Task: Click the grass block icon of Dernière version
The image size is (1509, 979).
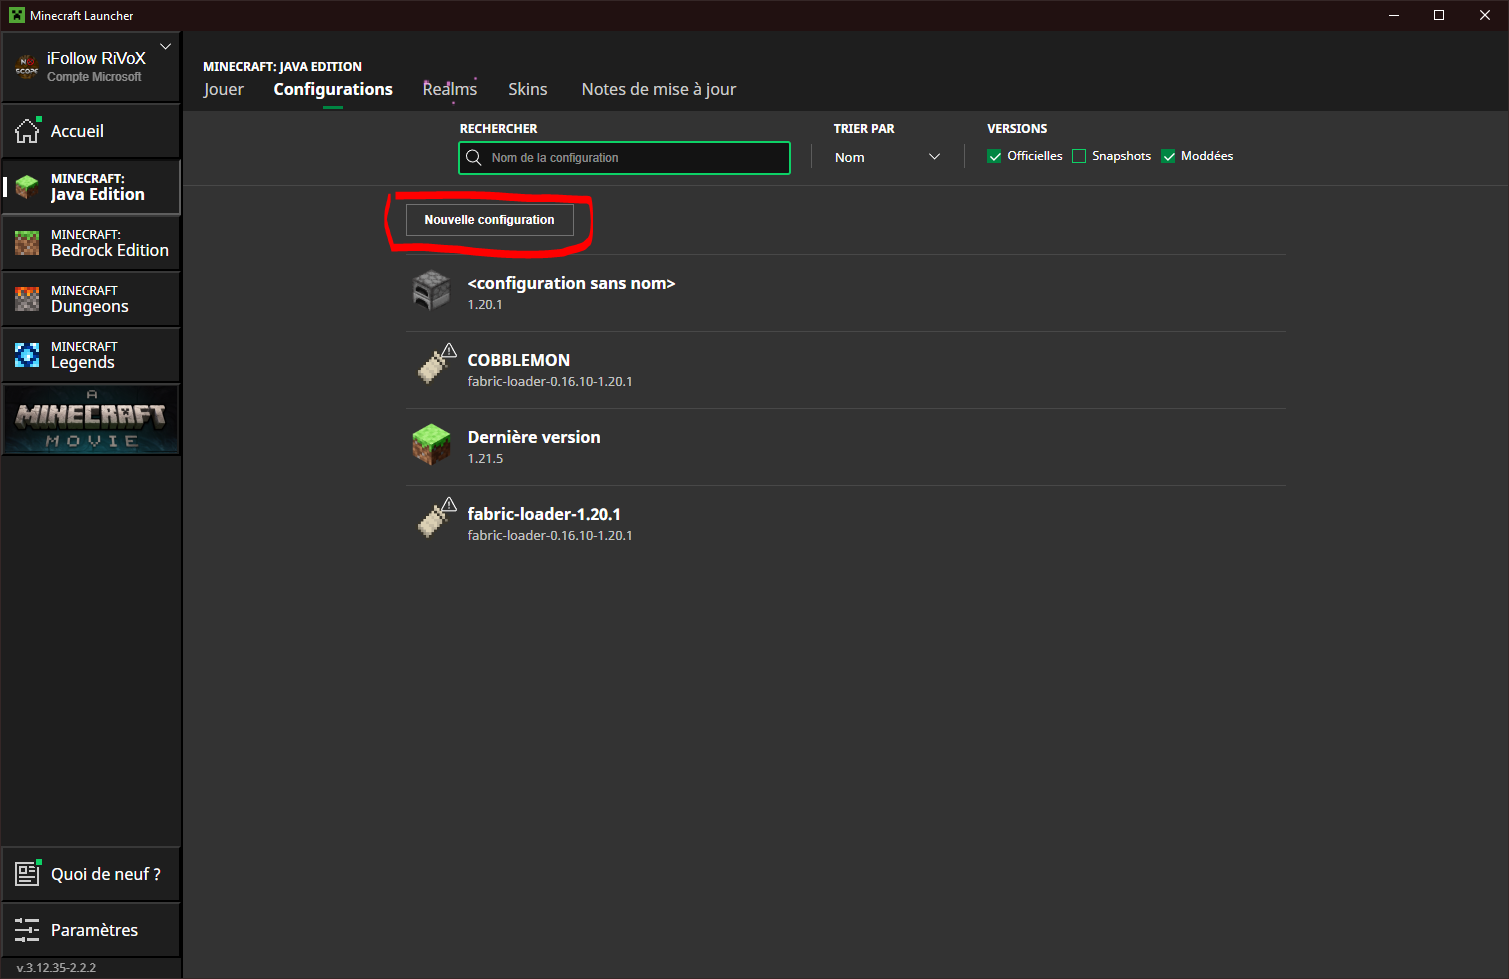Action: click(x=432, y=445)
